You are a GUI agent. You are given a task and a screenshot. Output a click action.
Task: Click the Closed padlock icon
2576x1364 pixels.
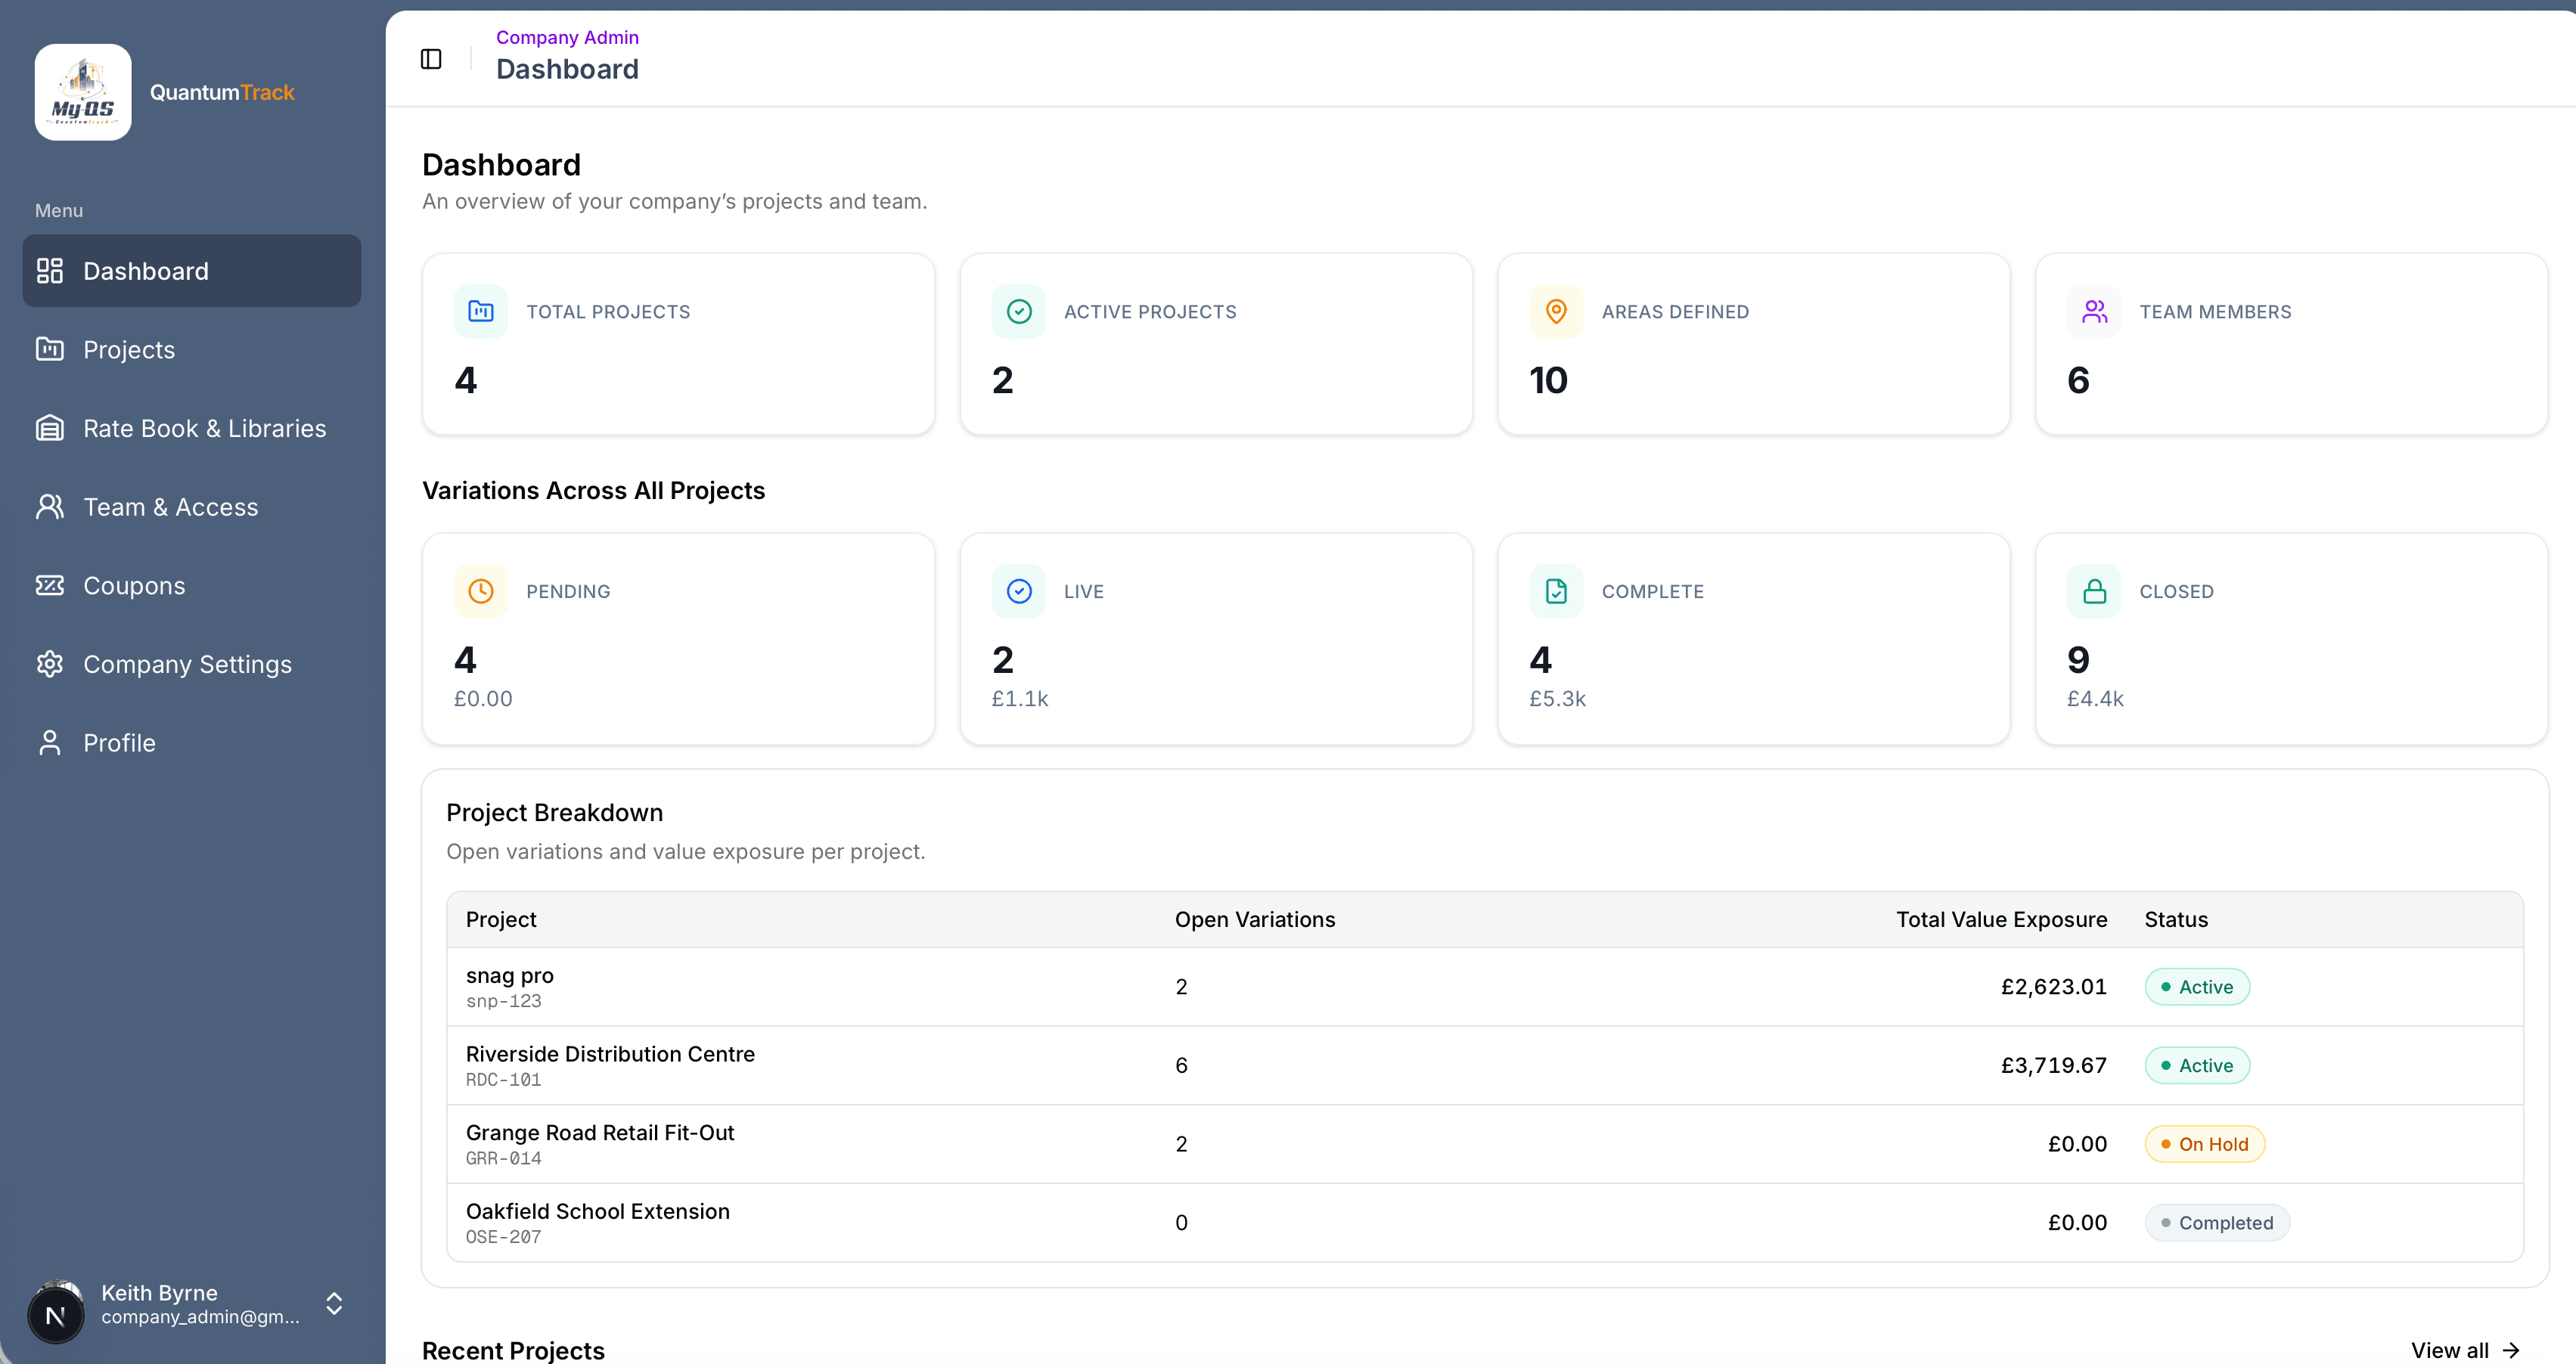(x=2094, y=592)
